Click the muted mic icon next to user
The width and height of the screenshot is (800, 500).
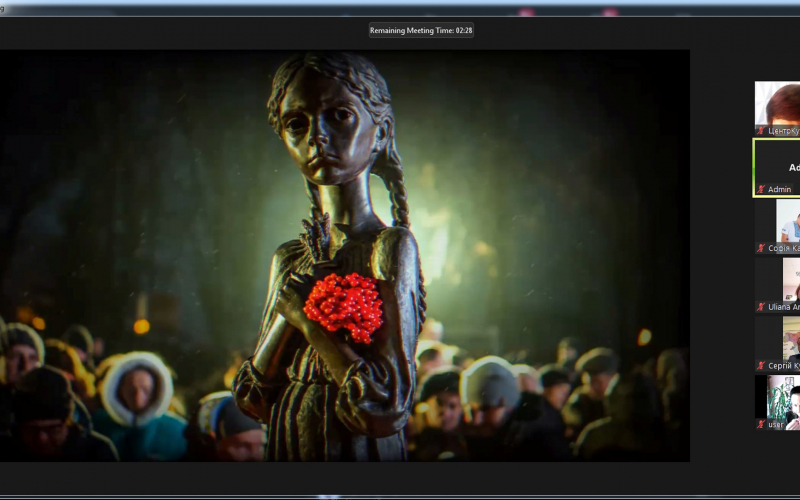click(x=761, y=424)
